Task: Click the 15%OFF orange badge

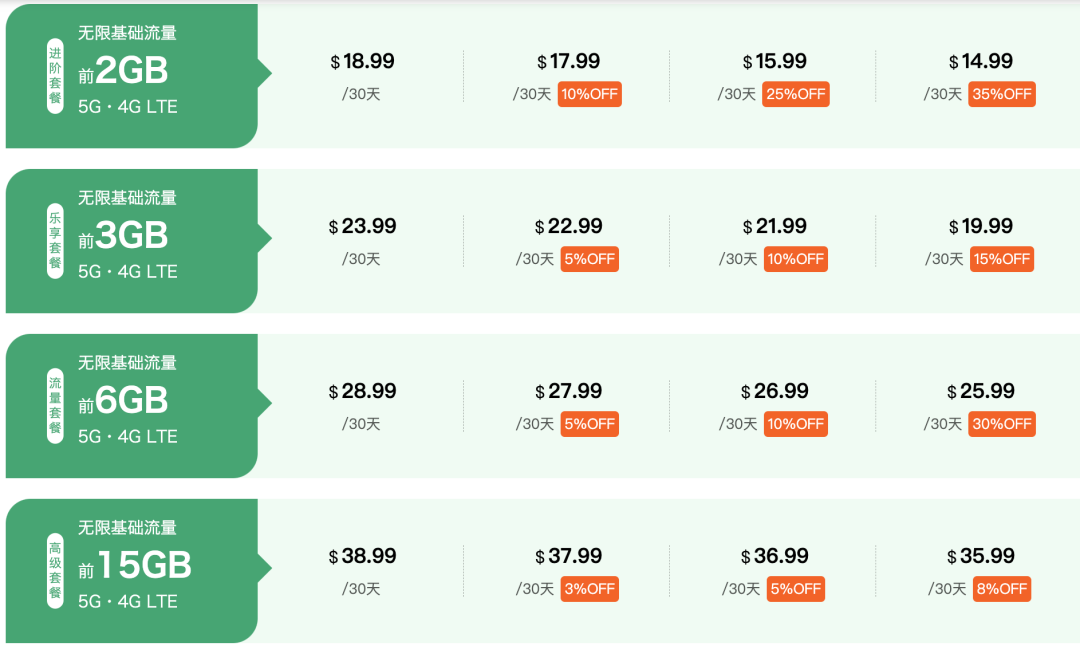Action: tap(1001, 259)
